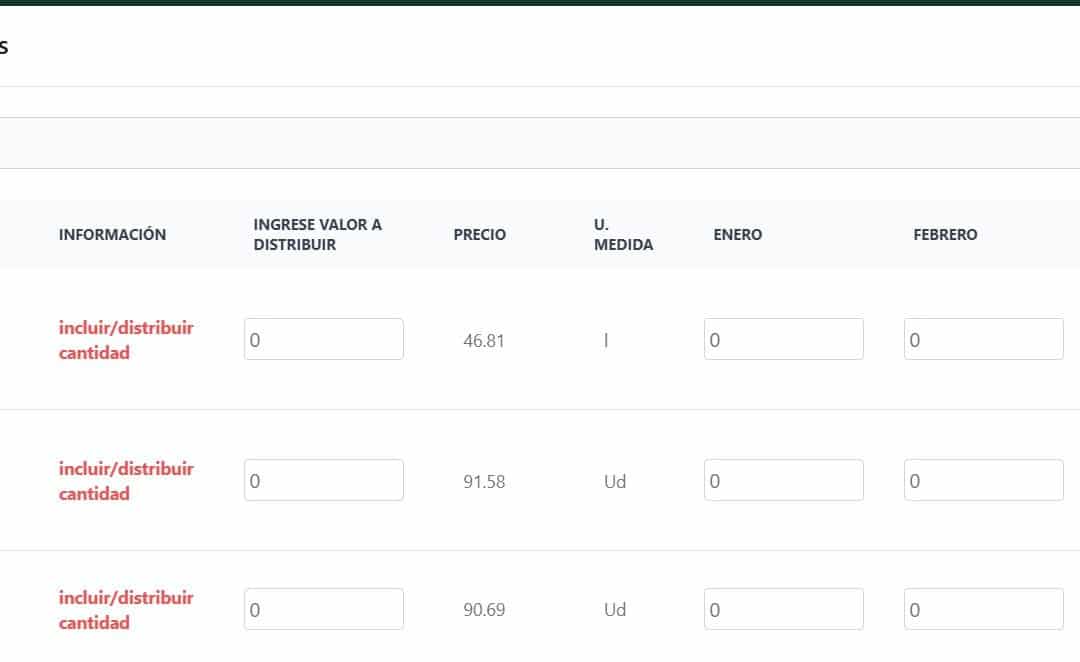Focus the value-to-distribute input in 46.81 row
The width and height of the screenshot is (1080, 662).
(324, 340)
